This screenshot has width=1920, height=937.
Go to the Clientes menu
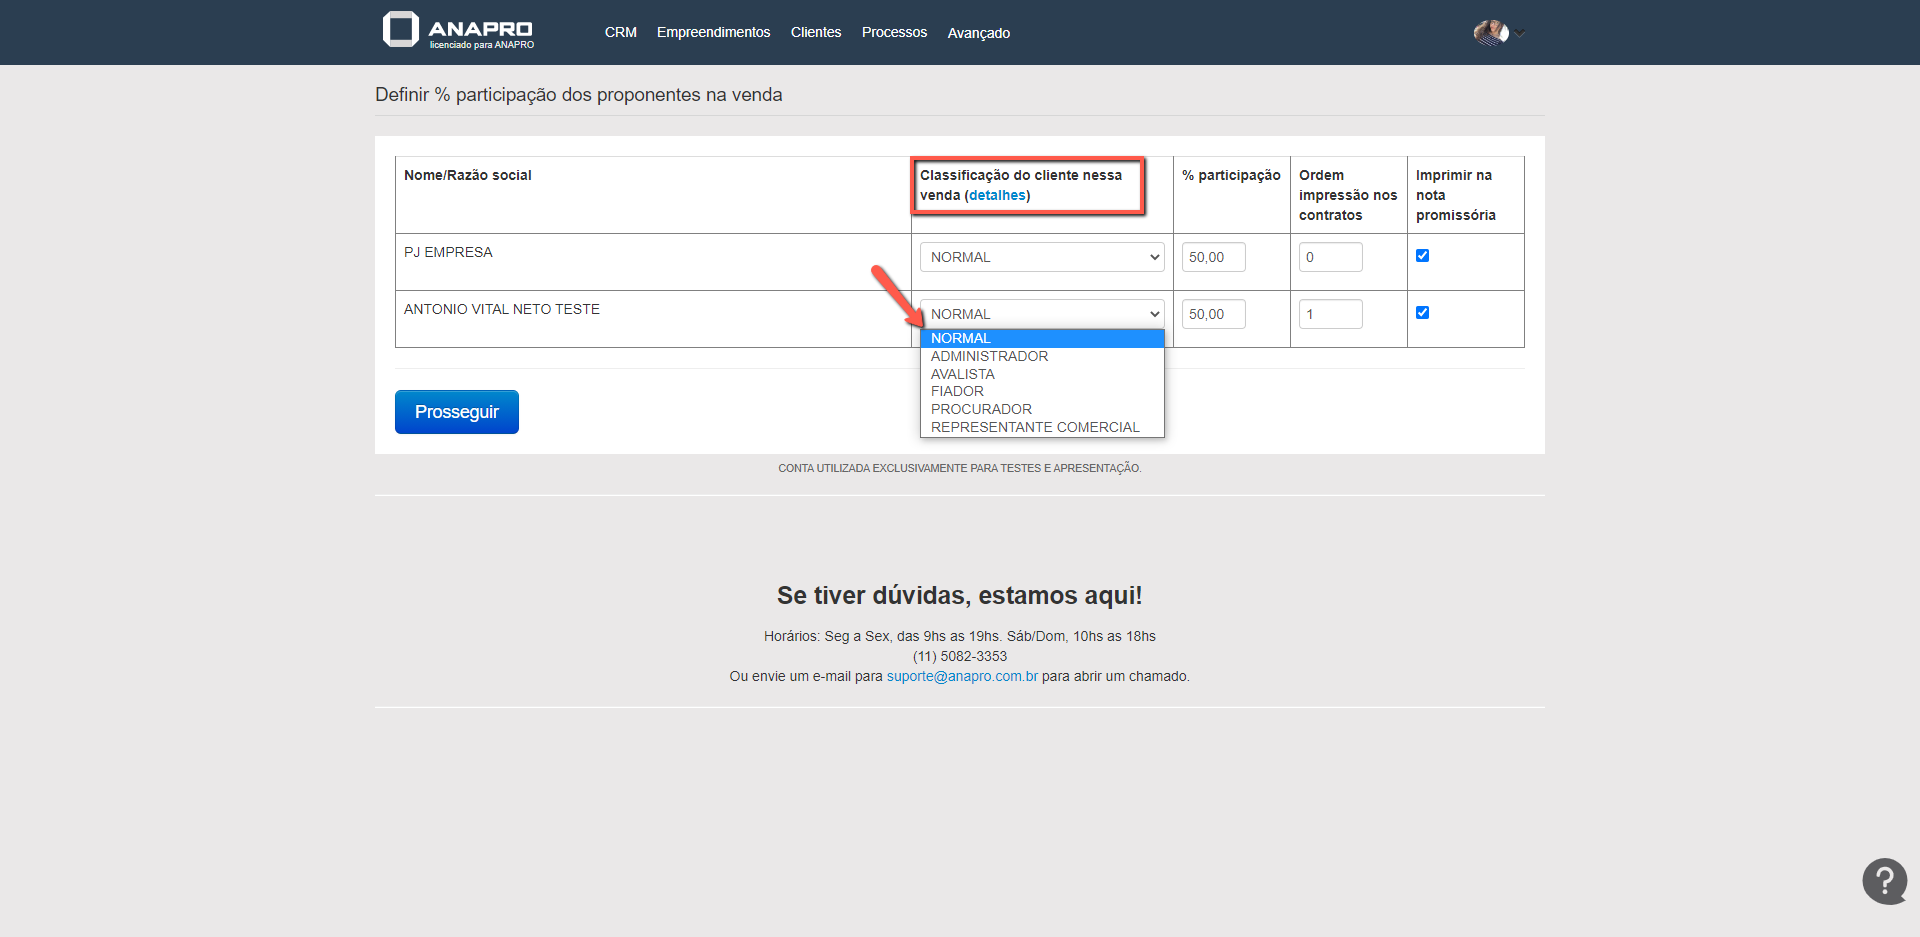pos(816,33)
